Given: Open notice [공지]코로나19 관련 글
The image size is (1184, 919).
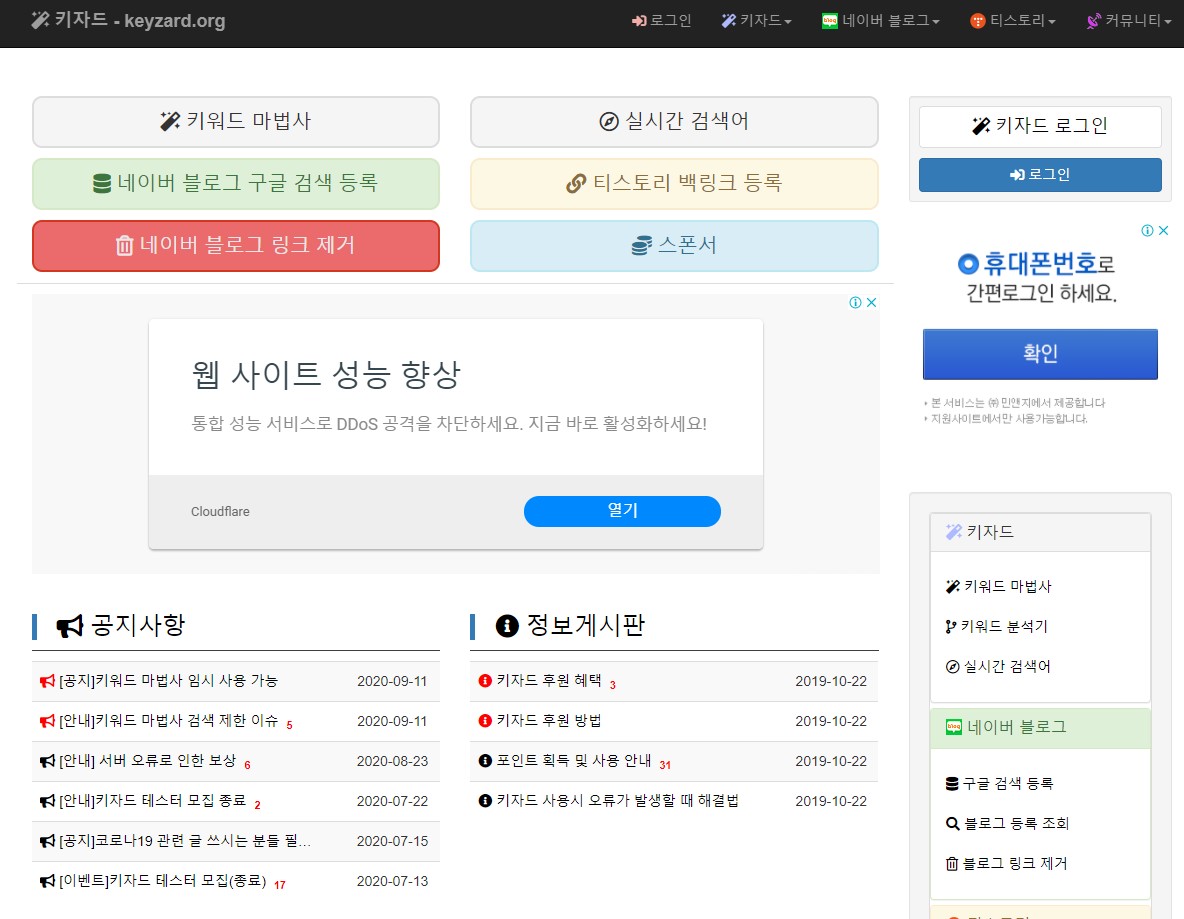Looking at the screenshot, I should [x=185, y=840].
